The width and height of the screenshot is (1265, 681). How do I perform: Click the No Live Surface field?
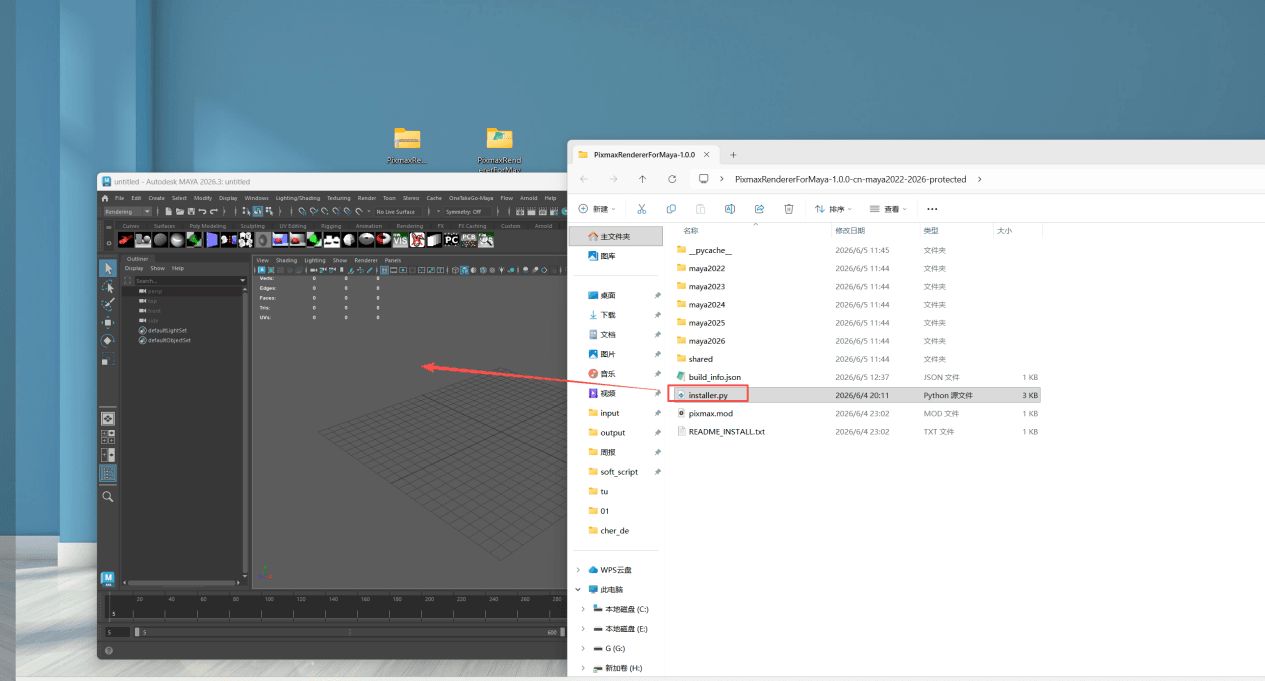tap(398, 211)
